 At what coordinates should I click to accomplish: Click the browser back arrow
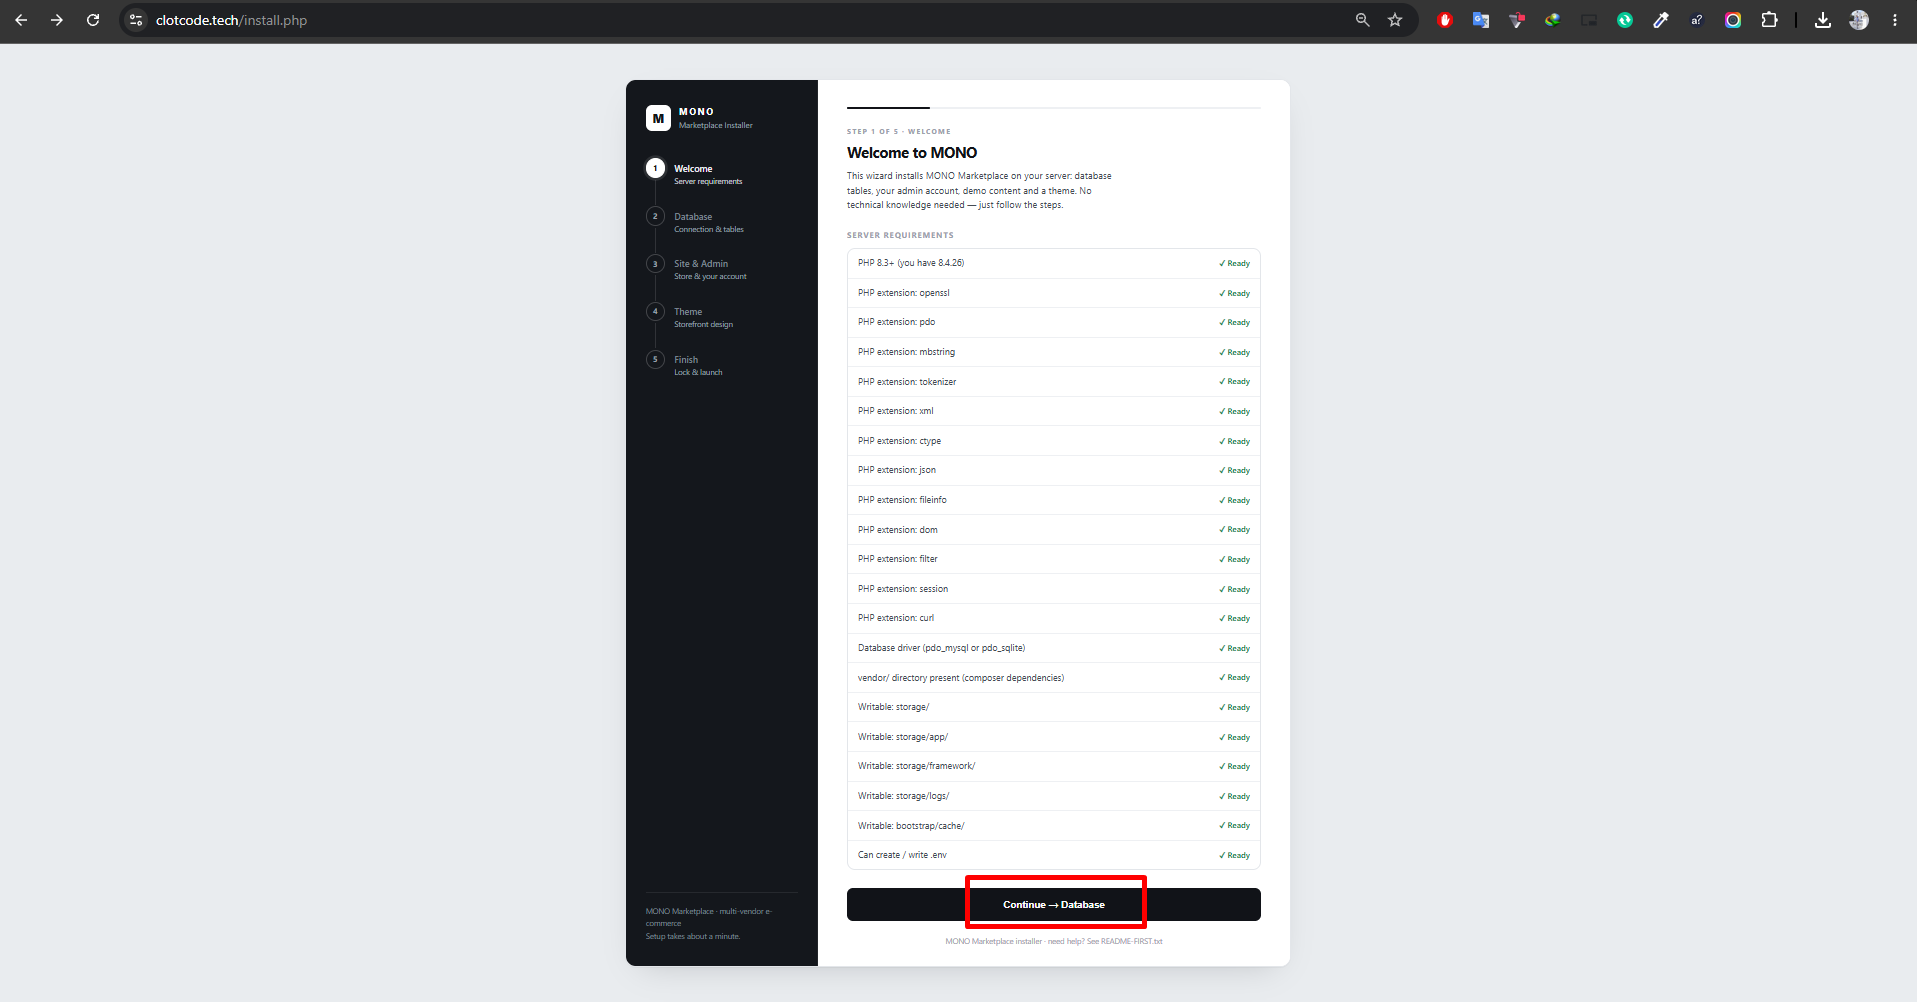(x=21, y=20)
